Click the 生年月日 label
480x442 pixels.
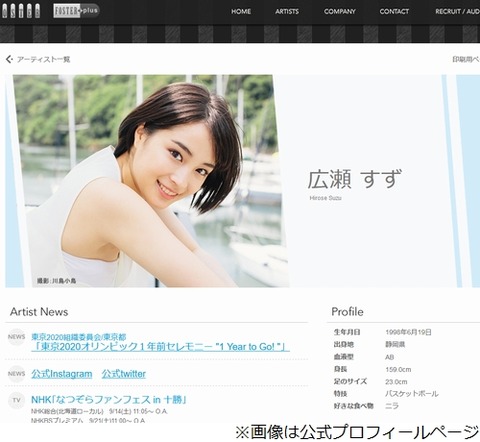[x=347, y=332]
